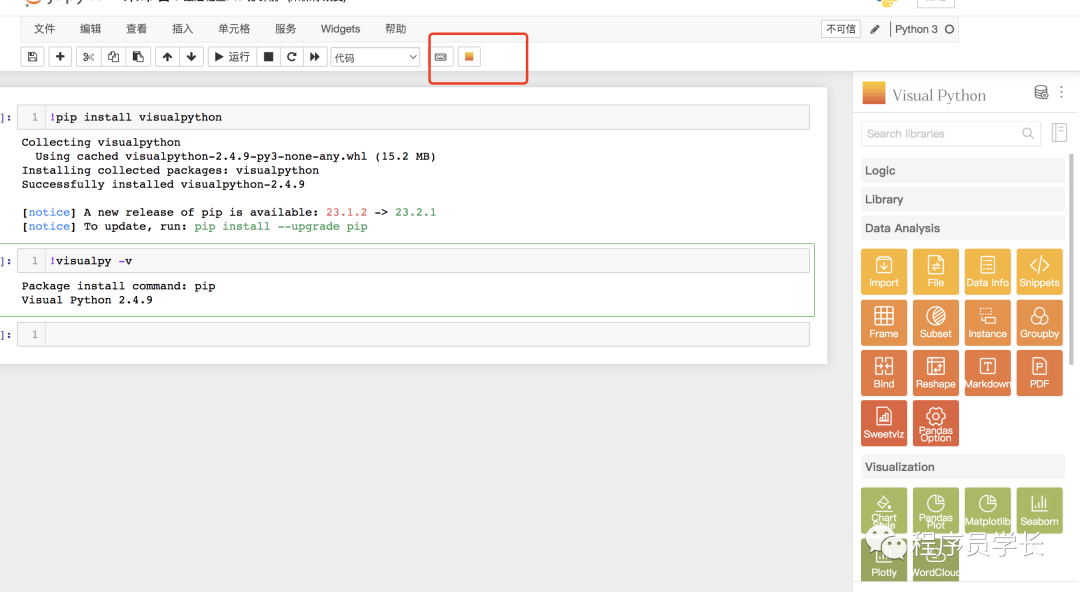Move selected cell up arrow
The width and height of the screenshot is (1080, 592).
(x=167, y=57)
